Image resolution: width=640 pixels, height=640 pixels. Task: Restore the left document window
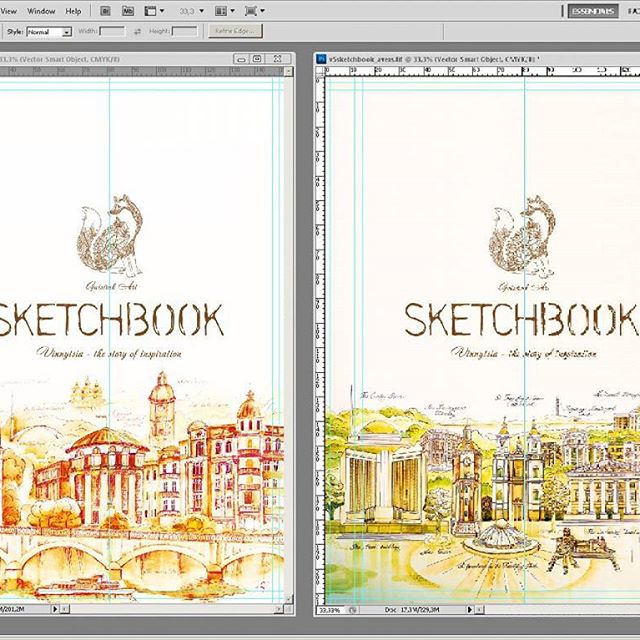pos(257,59)
